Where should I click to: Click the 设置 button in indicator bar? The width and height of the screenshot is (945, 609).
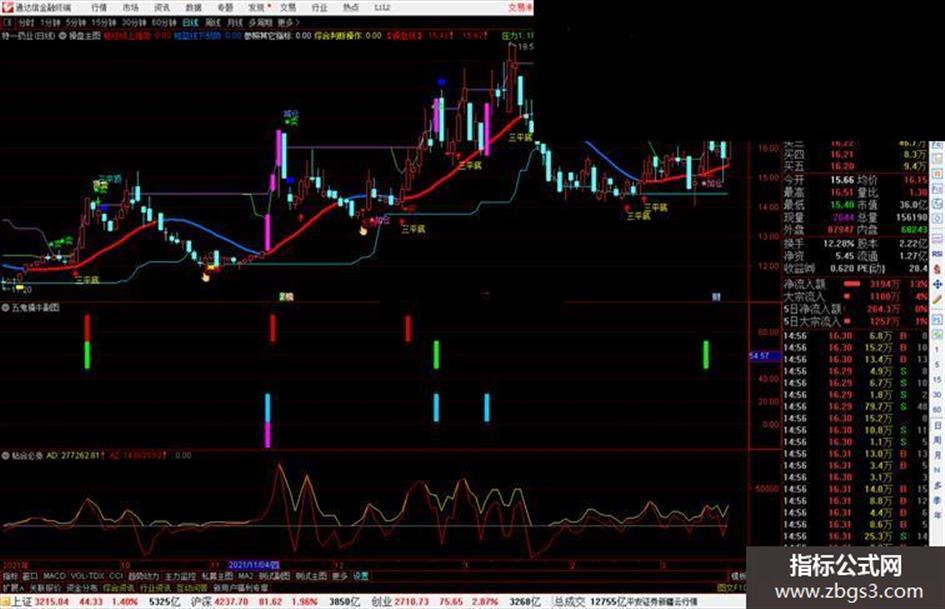(x=360, y=576)
